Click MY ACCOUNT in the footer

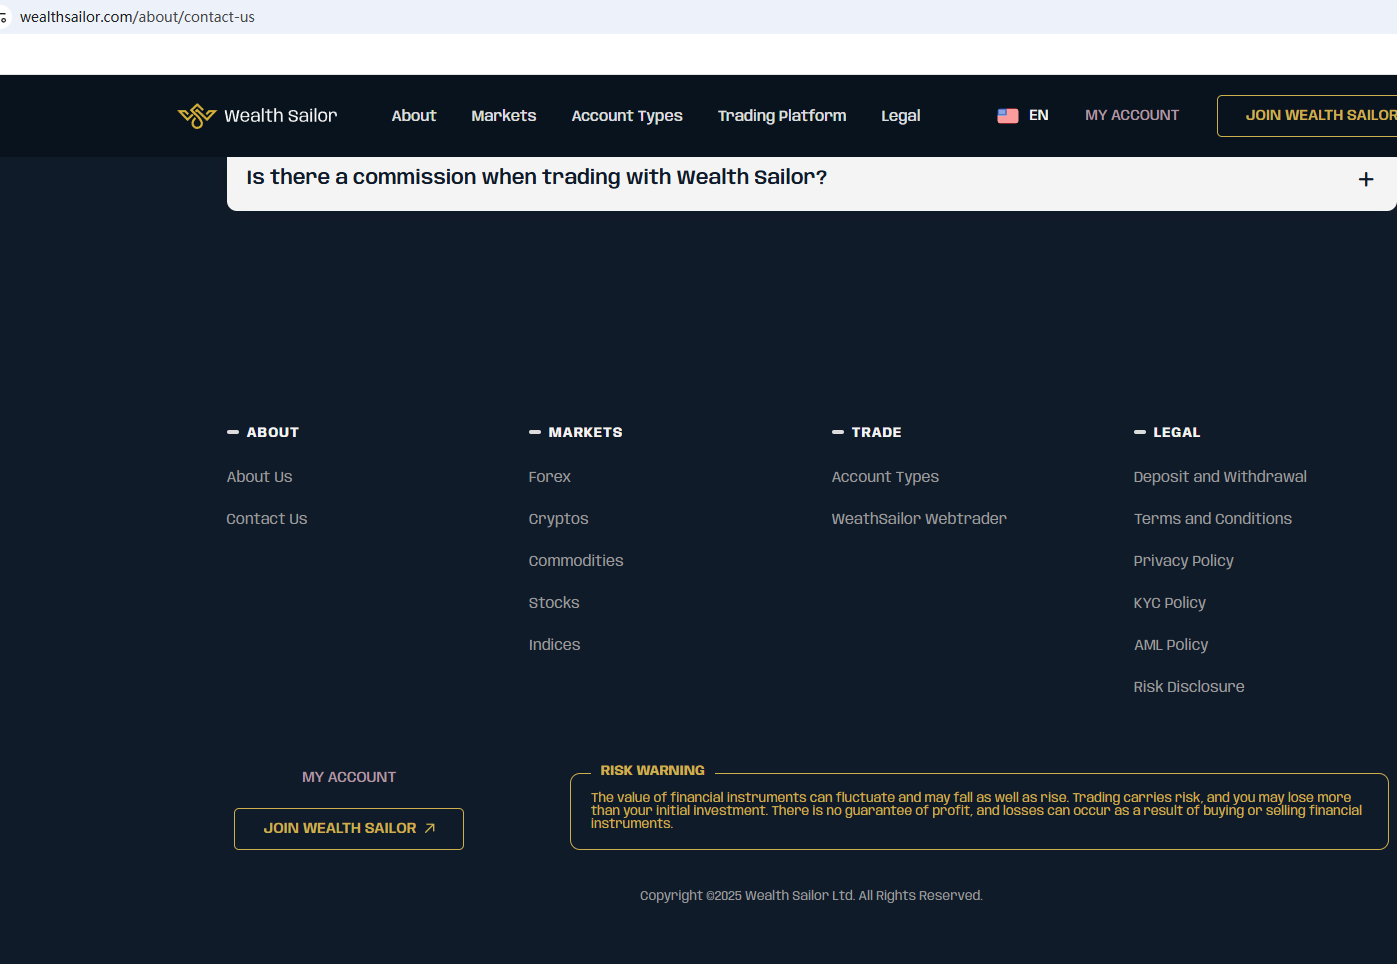click(349, 777)
